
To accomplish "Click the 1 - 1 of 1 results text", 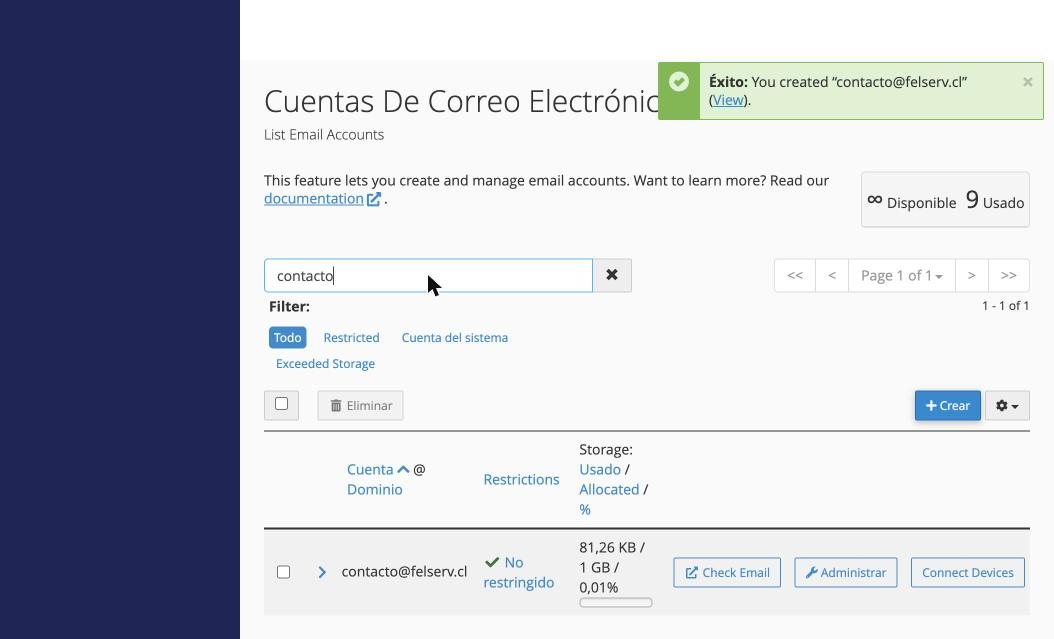I will 1005,306.
